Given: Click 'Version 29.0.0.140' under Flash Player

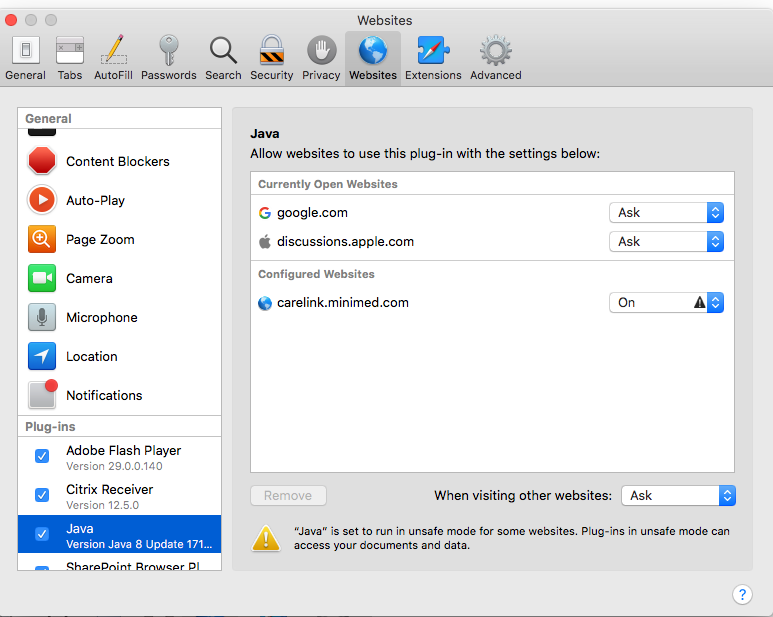Looking at the screenshot, I should pyautogui.click(x=114, y=466).
